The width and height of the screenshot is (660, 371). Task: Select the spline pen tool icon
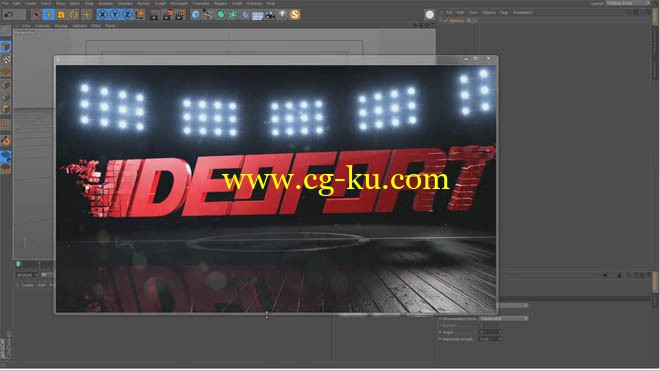point(208,15)
